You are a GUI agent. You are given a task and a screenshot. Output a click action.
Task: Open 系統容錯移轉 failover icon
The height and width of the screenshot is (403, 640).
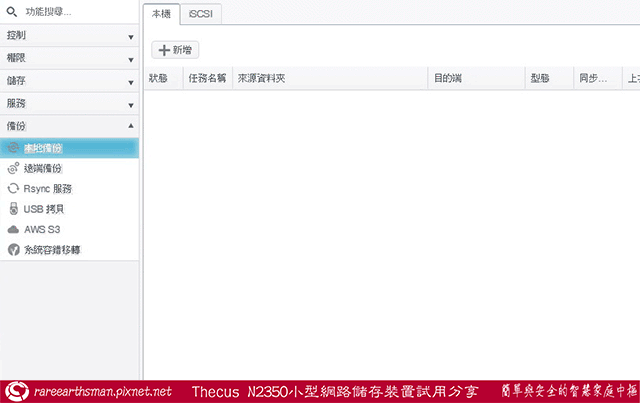[x=13, y=249]
